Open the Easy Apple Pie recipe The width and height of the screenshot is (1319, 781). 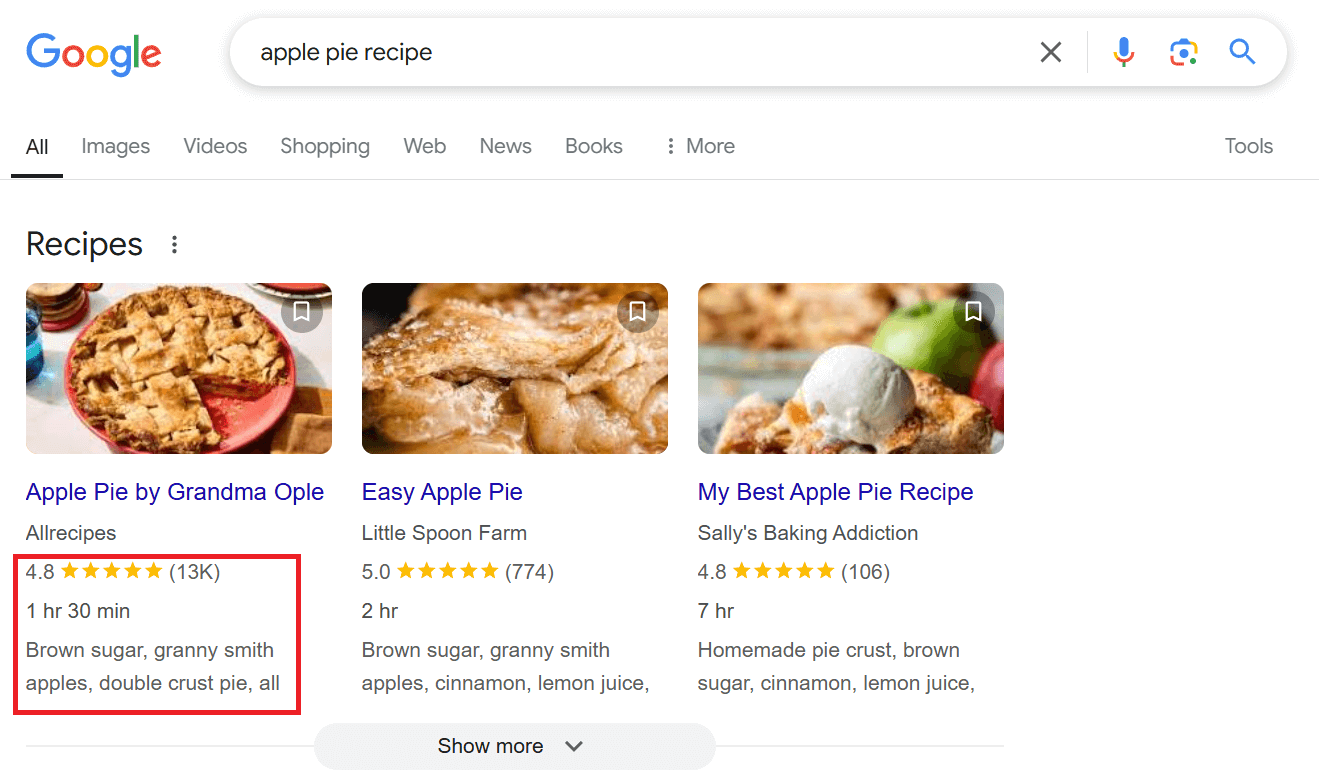[x=442, y=492]
